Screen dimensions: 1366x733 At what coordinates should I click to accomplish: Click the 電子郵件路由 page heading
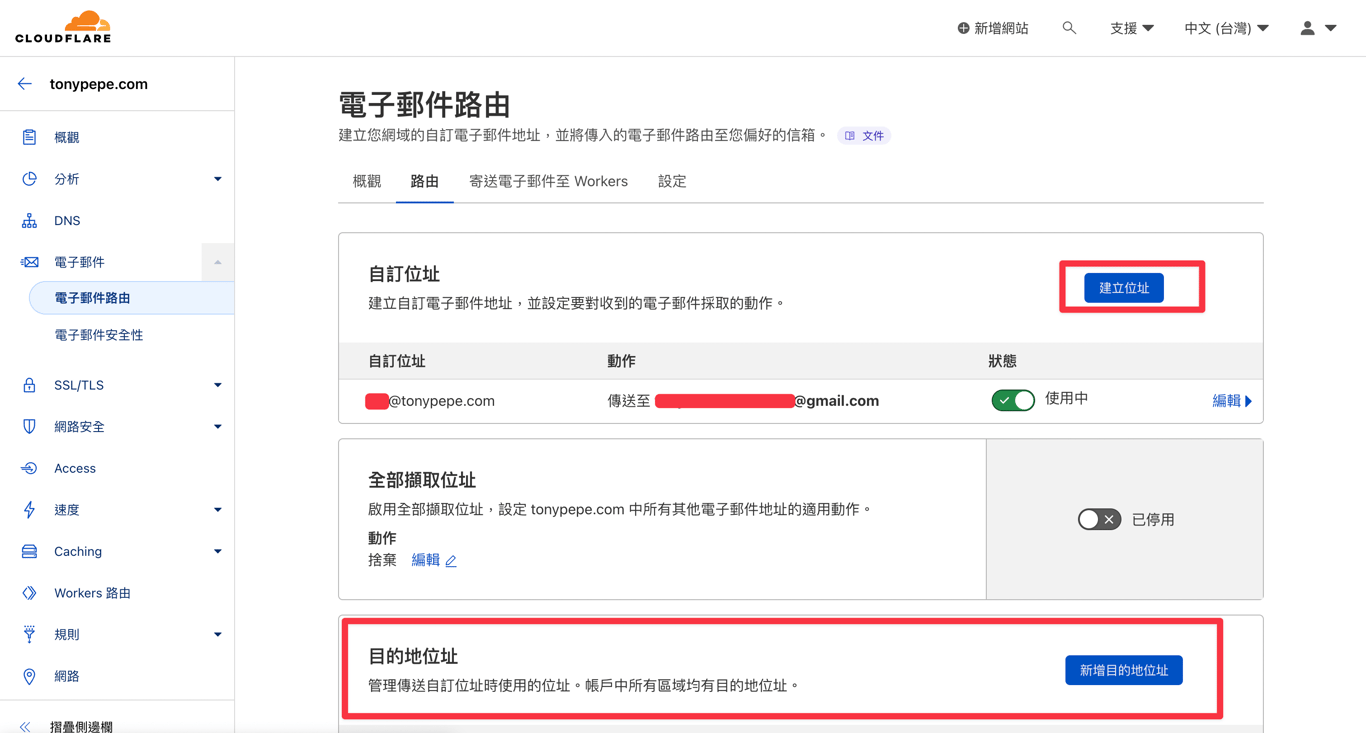425,105
